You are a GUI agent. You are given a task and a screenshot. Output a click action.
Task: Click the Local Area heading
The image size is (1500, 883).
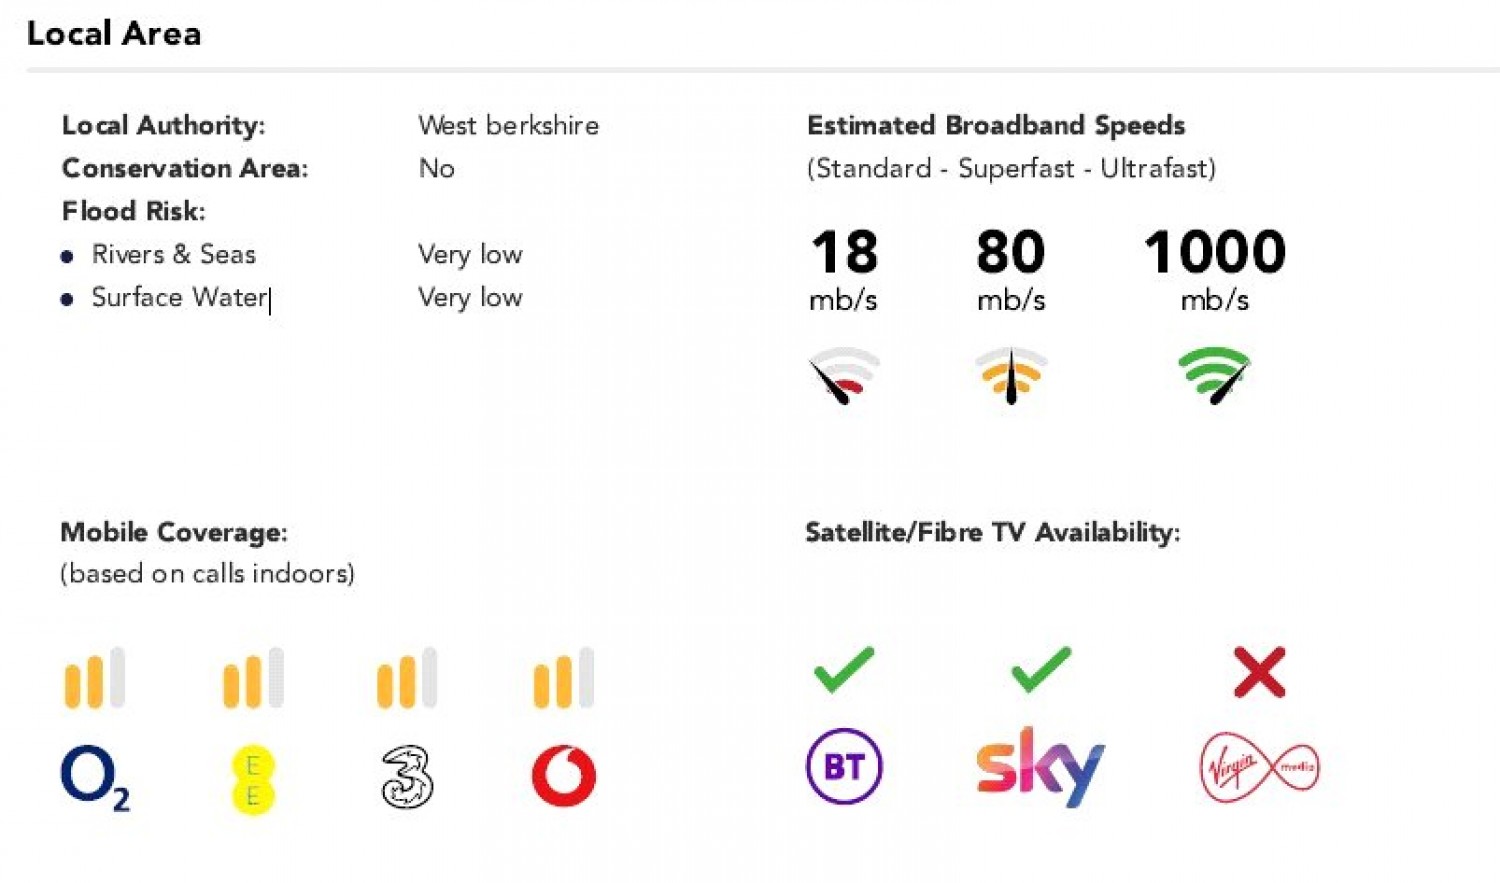tap(114, 33)
